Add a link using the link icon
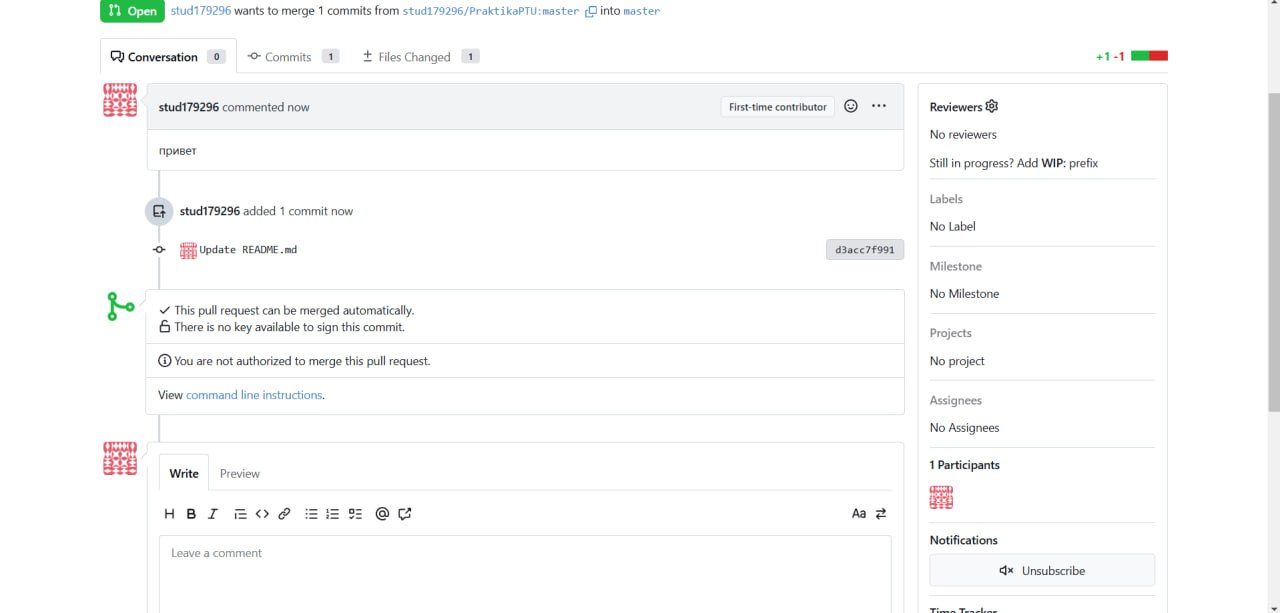The image size is (1280, 613). pos(284,514)
